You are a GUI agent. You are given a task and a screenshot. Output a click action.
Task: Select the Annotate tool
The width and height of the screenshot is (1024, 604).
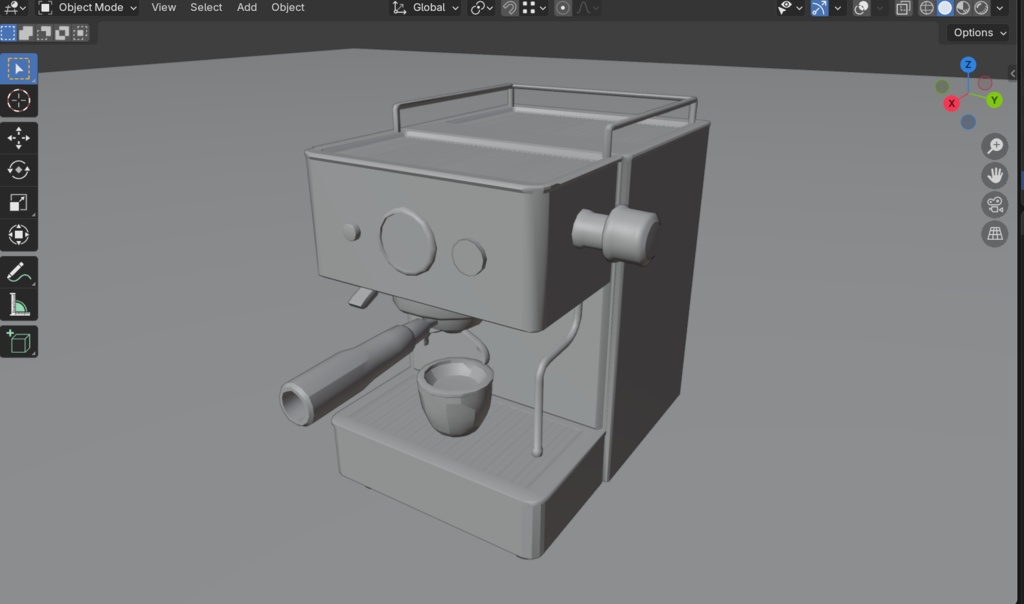(18, 271)
